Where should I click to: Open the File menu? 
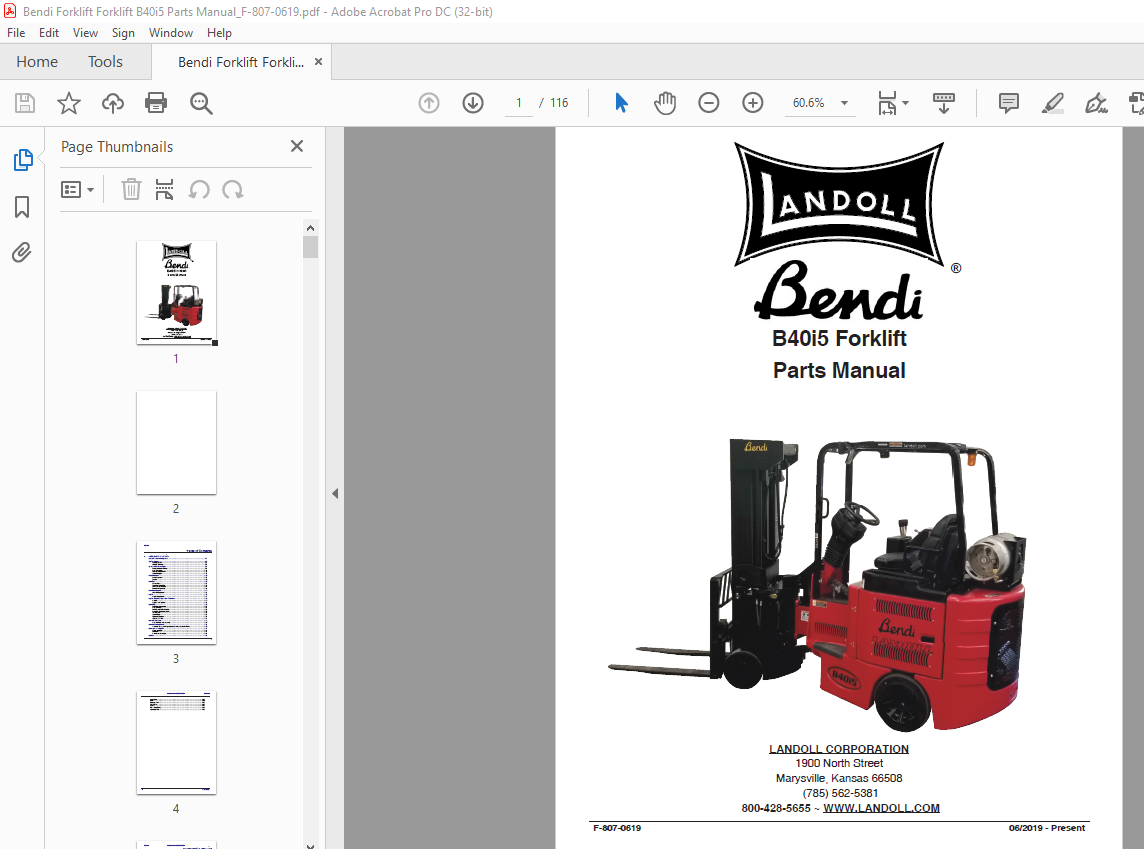tap(16, 33)
